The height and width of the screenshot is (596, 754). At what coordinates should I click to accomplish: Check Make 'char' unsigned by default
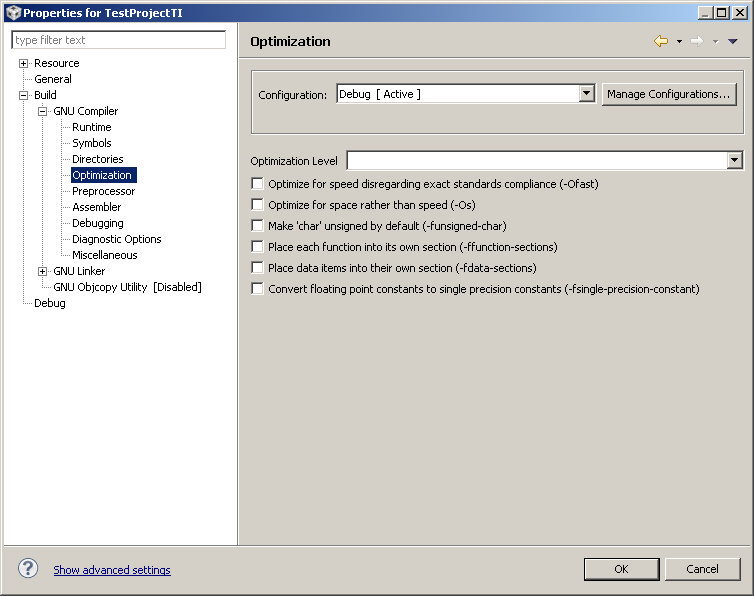[x=258, y=226]
